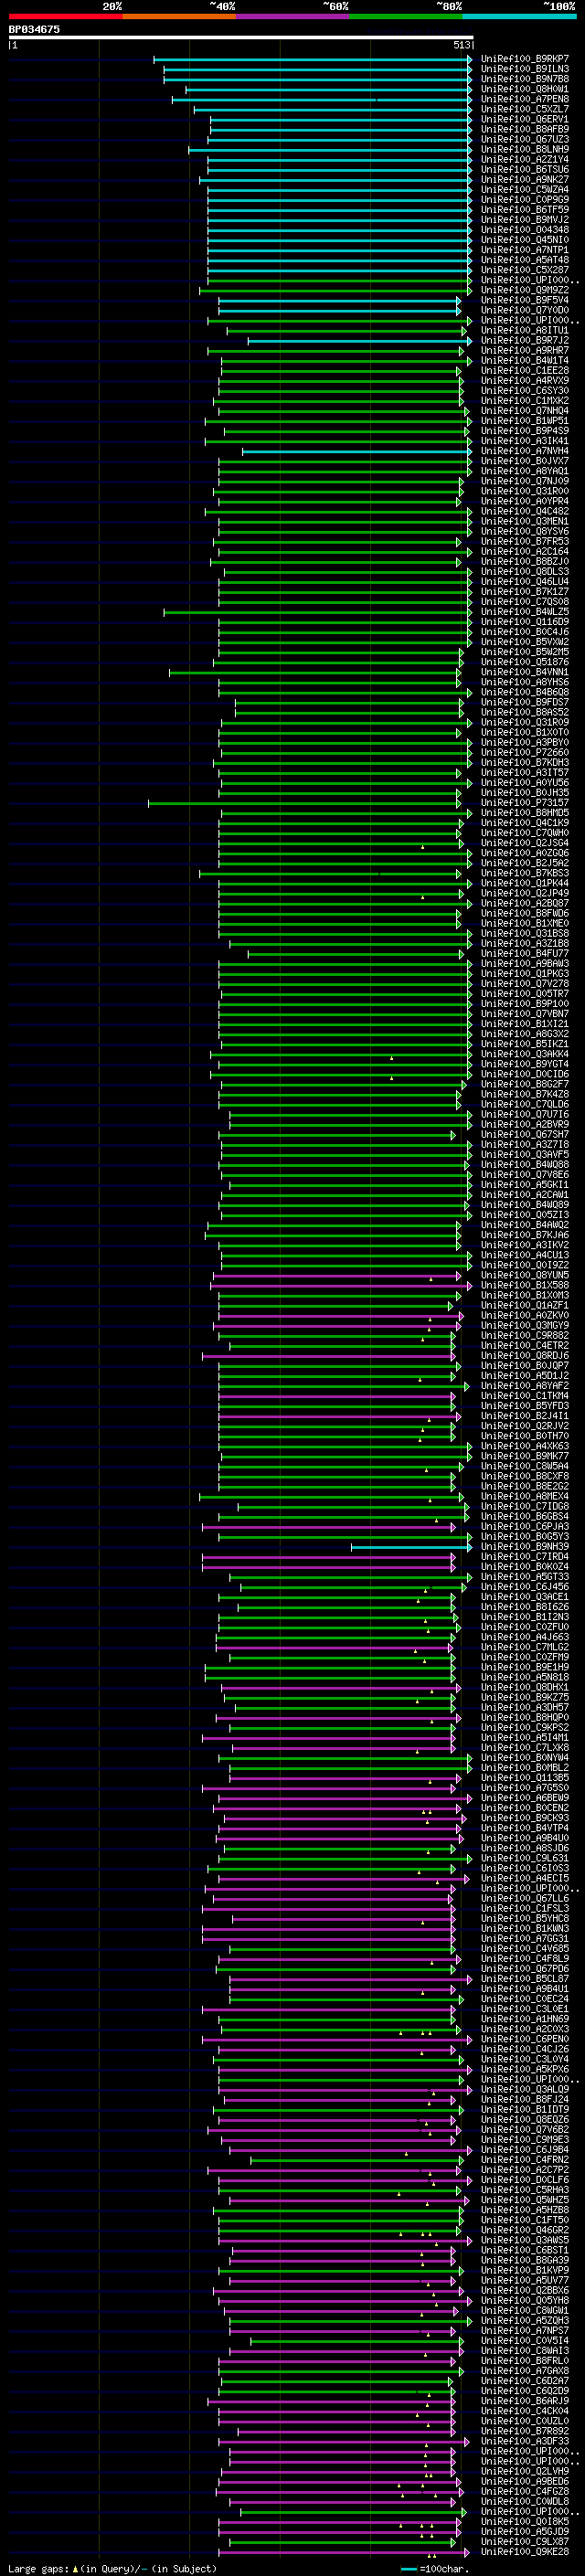The height and width of the screenshot is (2576, 585).
Task: Select the label UniRef100_Q7Y0D0
Action: (x=525, y=310)
